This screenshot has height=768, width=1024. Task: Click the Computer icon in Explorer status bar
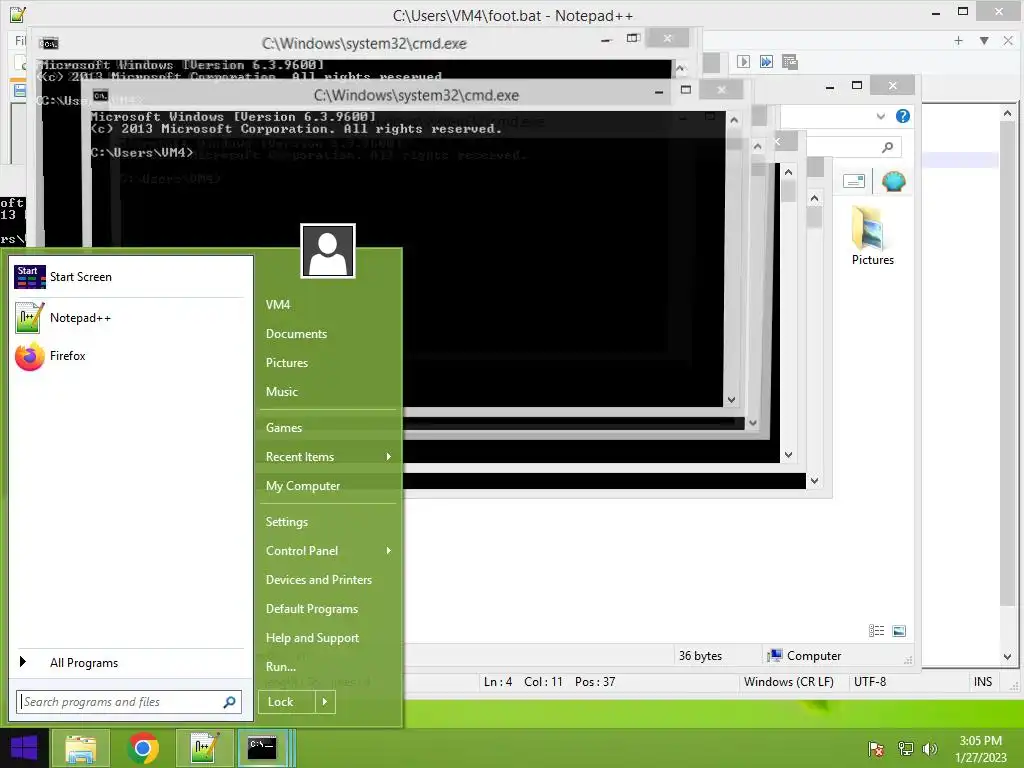pyautogui.click(x=775, y=655)
